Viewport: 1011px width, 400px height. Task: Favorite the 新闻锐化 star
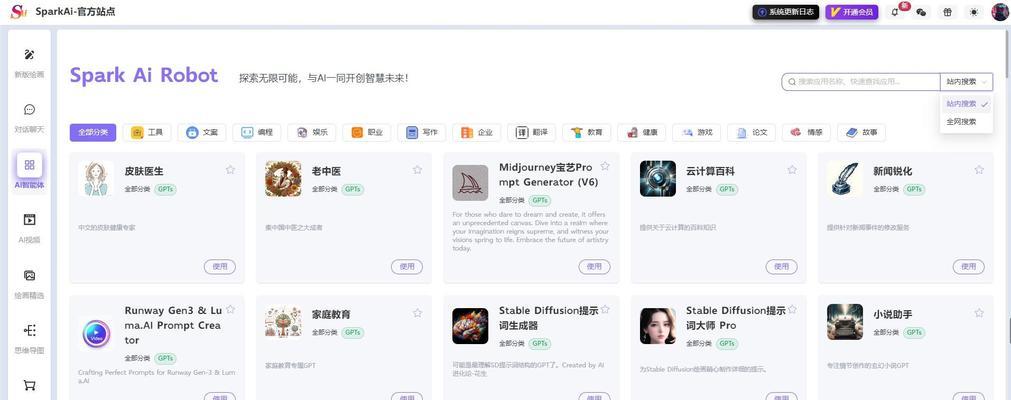(x=979, y=170)
